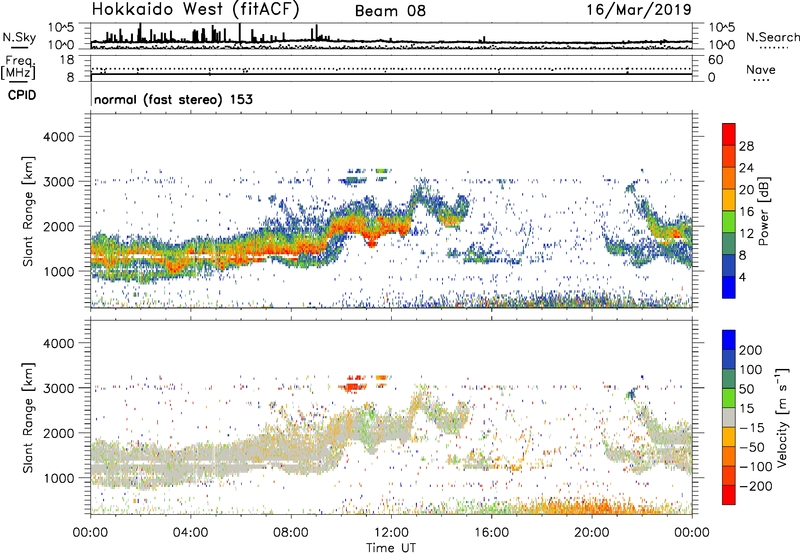Pick the red bottom segment of the velocity colorbar
This screenshot has width=800, height=554.
pyautogui.click(x=729, y=495)
